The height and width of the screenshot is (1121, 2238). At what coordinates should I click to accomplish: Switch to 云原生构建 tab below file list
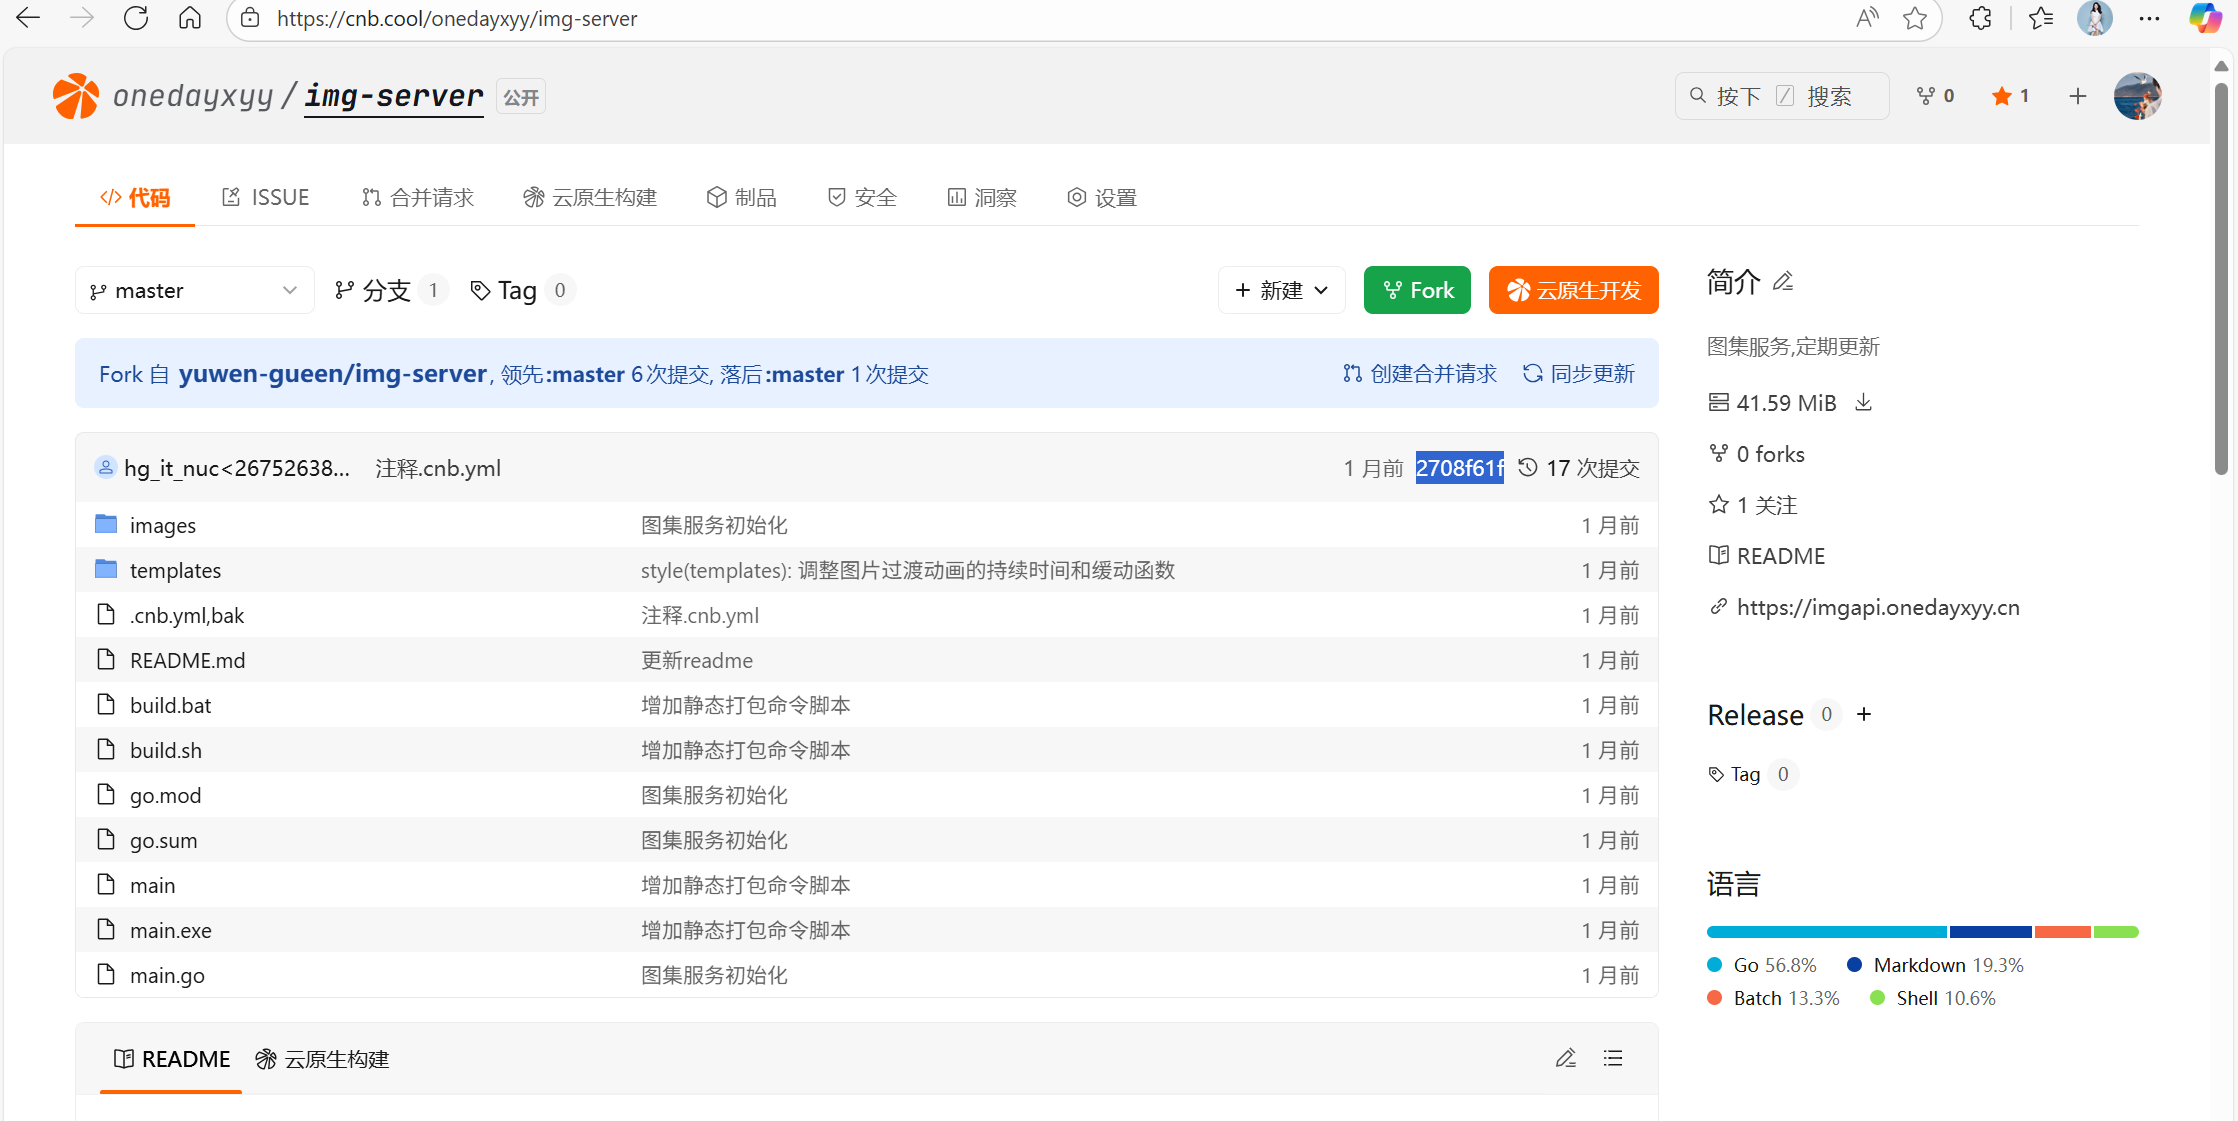322,1059
